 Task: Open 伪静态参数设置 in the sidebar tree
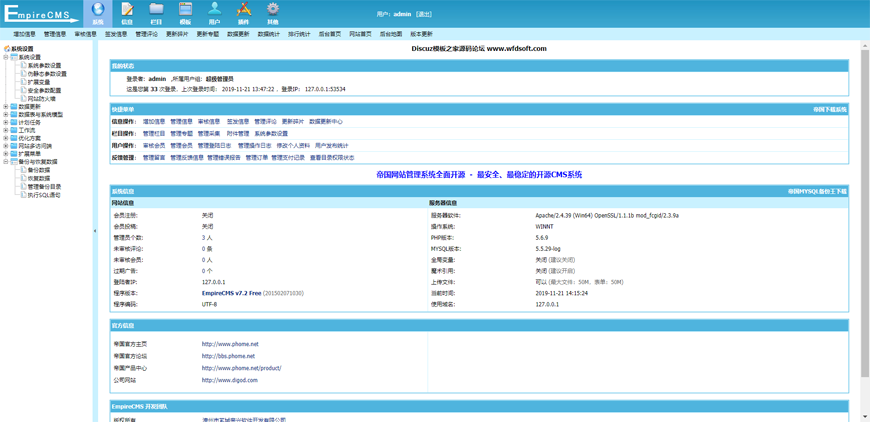47,73
